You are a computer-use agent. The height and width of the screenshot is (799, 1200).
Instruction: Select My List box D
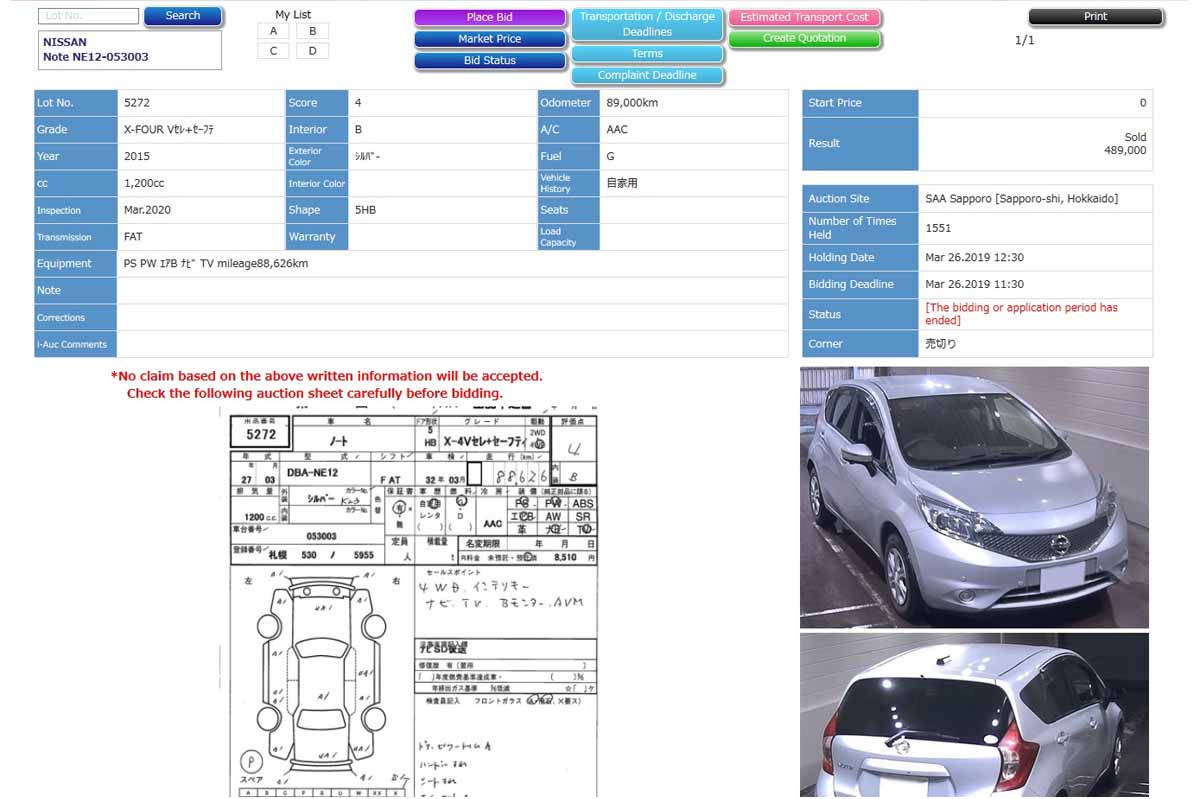point(312,51)
